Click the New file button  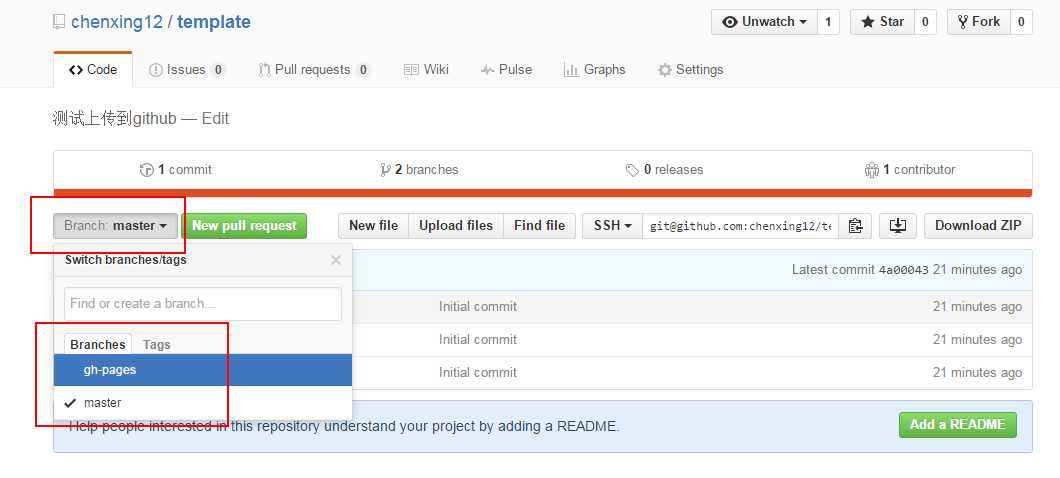(373, 226)
